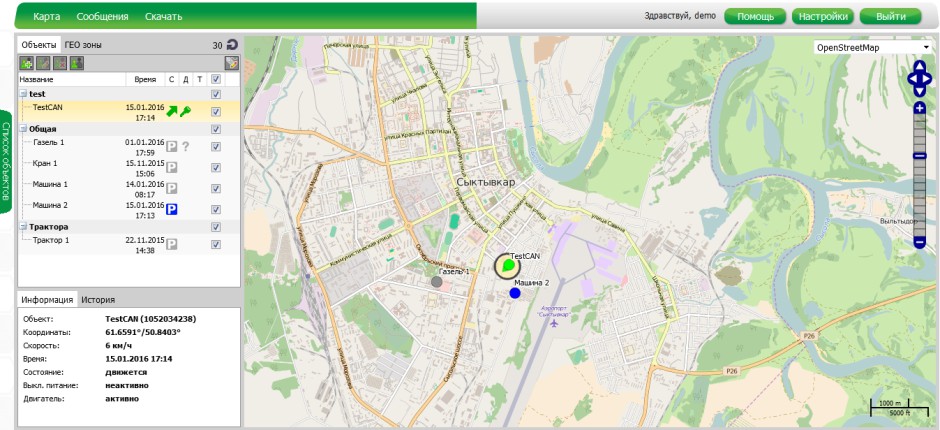Open the Сообщения menu item
The height and width of the screenshot is (430, 940).
[x=103, y=17]
